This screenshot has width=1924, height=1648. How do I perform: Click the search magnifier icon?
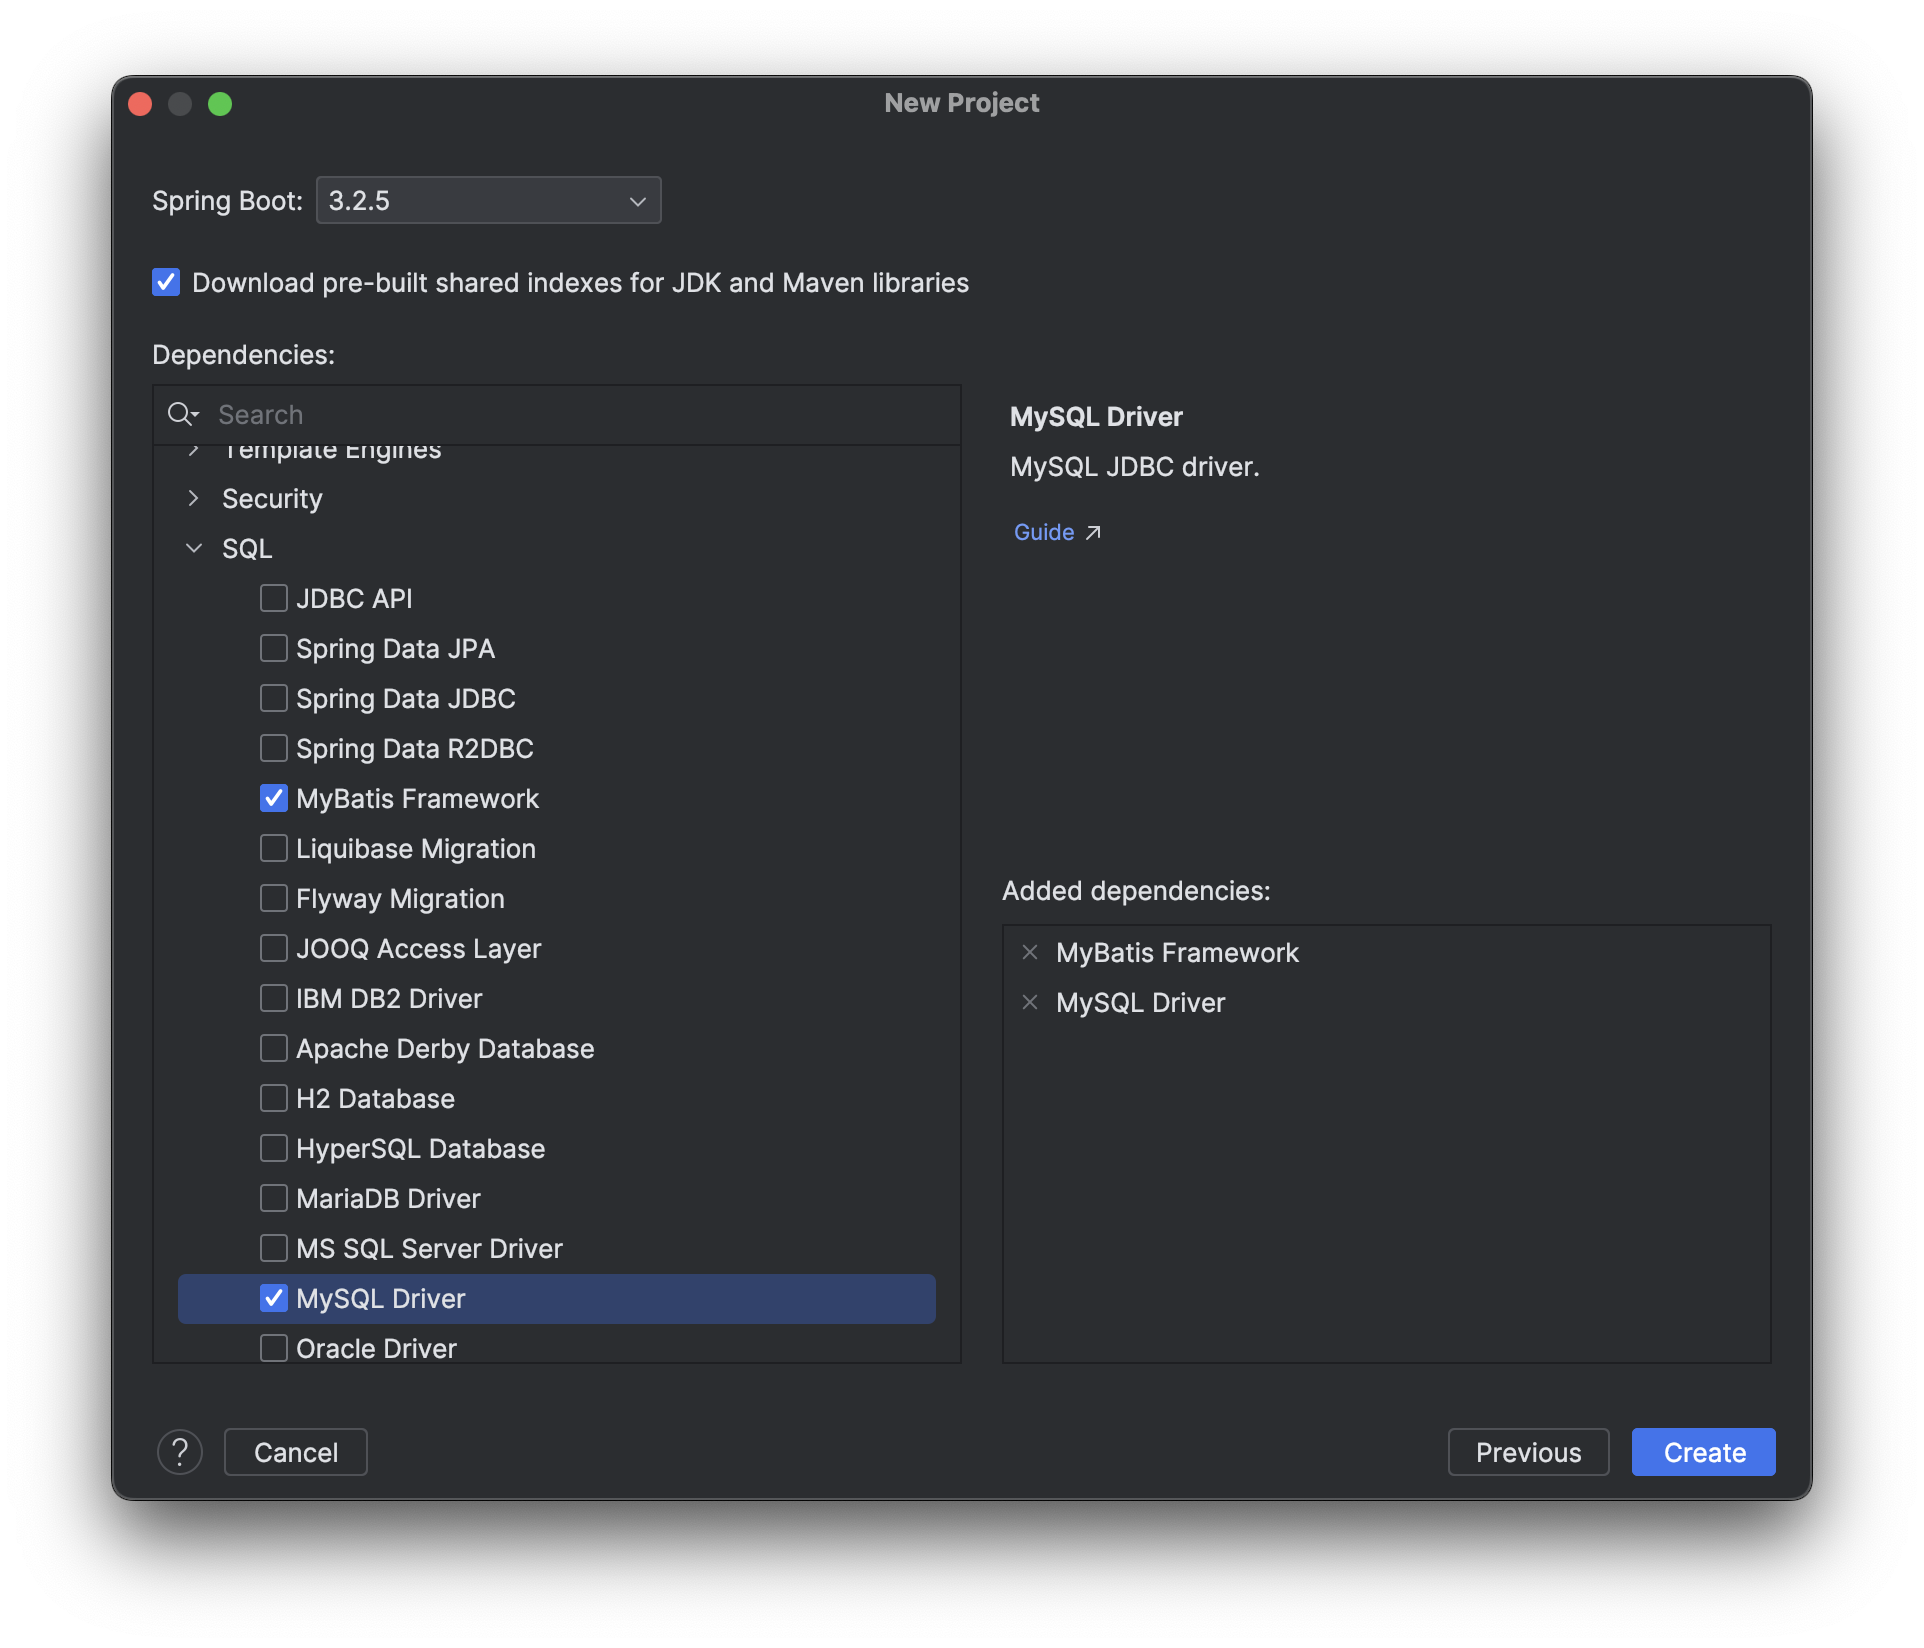click(x=182, y=414)
